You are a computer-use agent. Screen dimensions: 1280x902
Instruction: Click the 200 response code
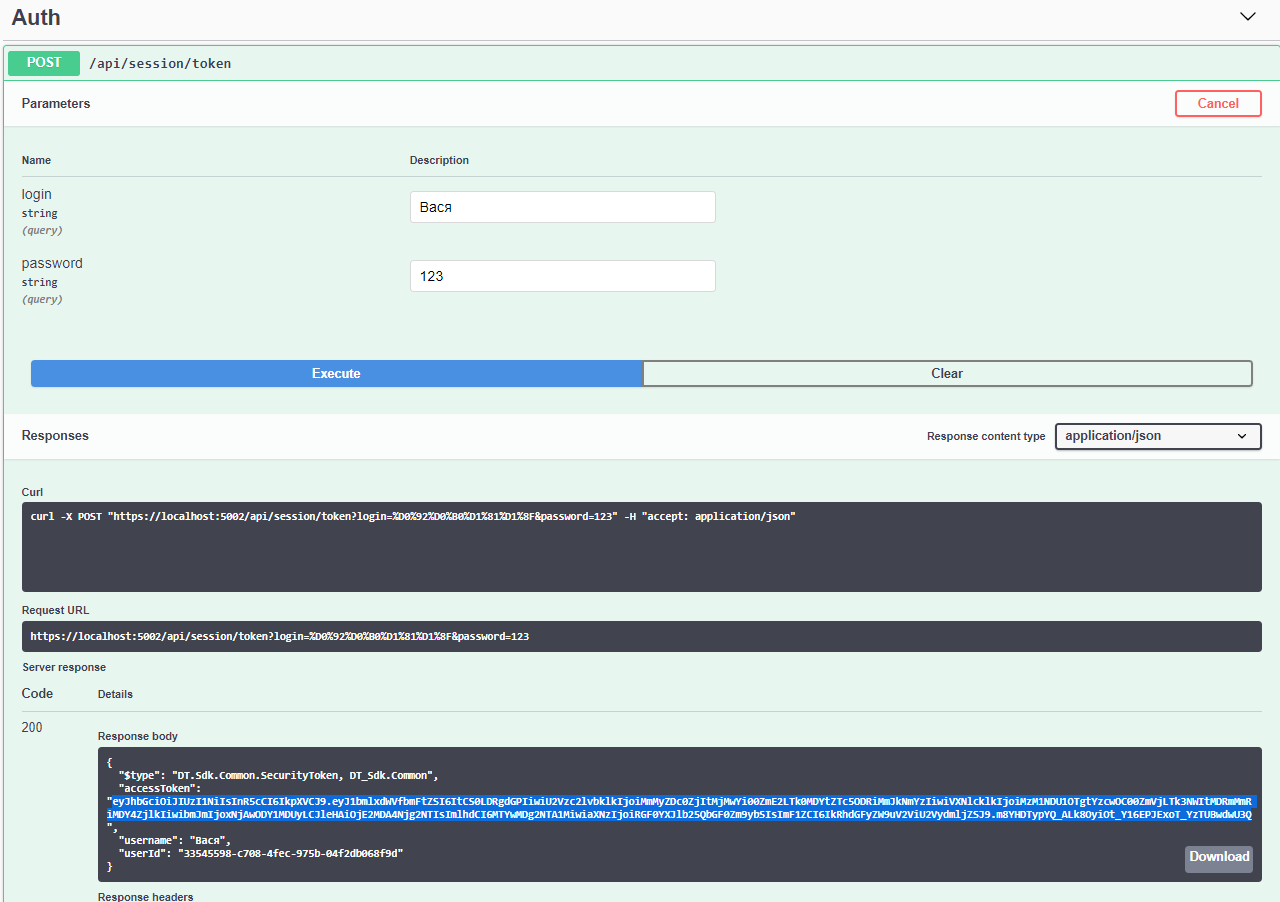click(x=32, y=728)
